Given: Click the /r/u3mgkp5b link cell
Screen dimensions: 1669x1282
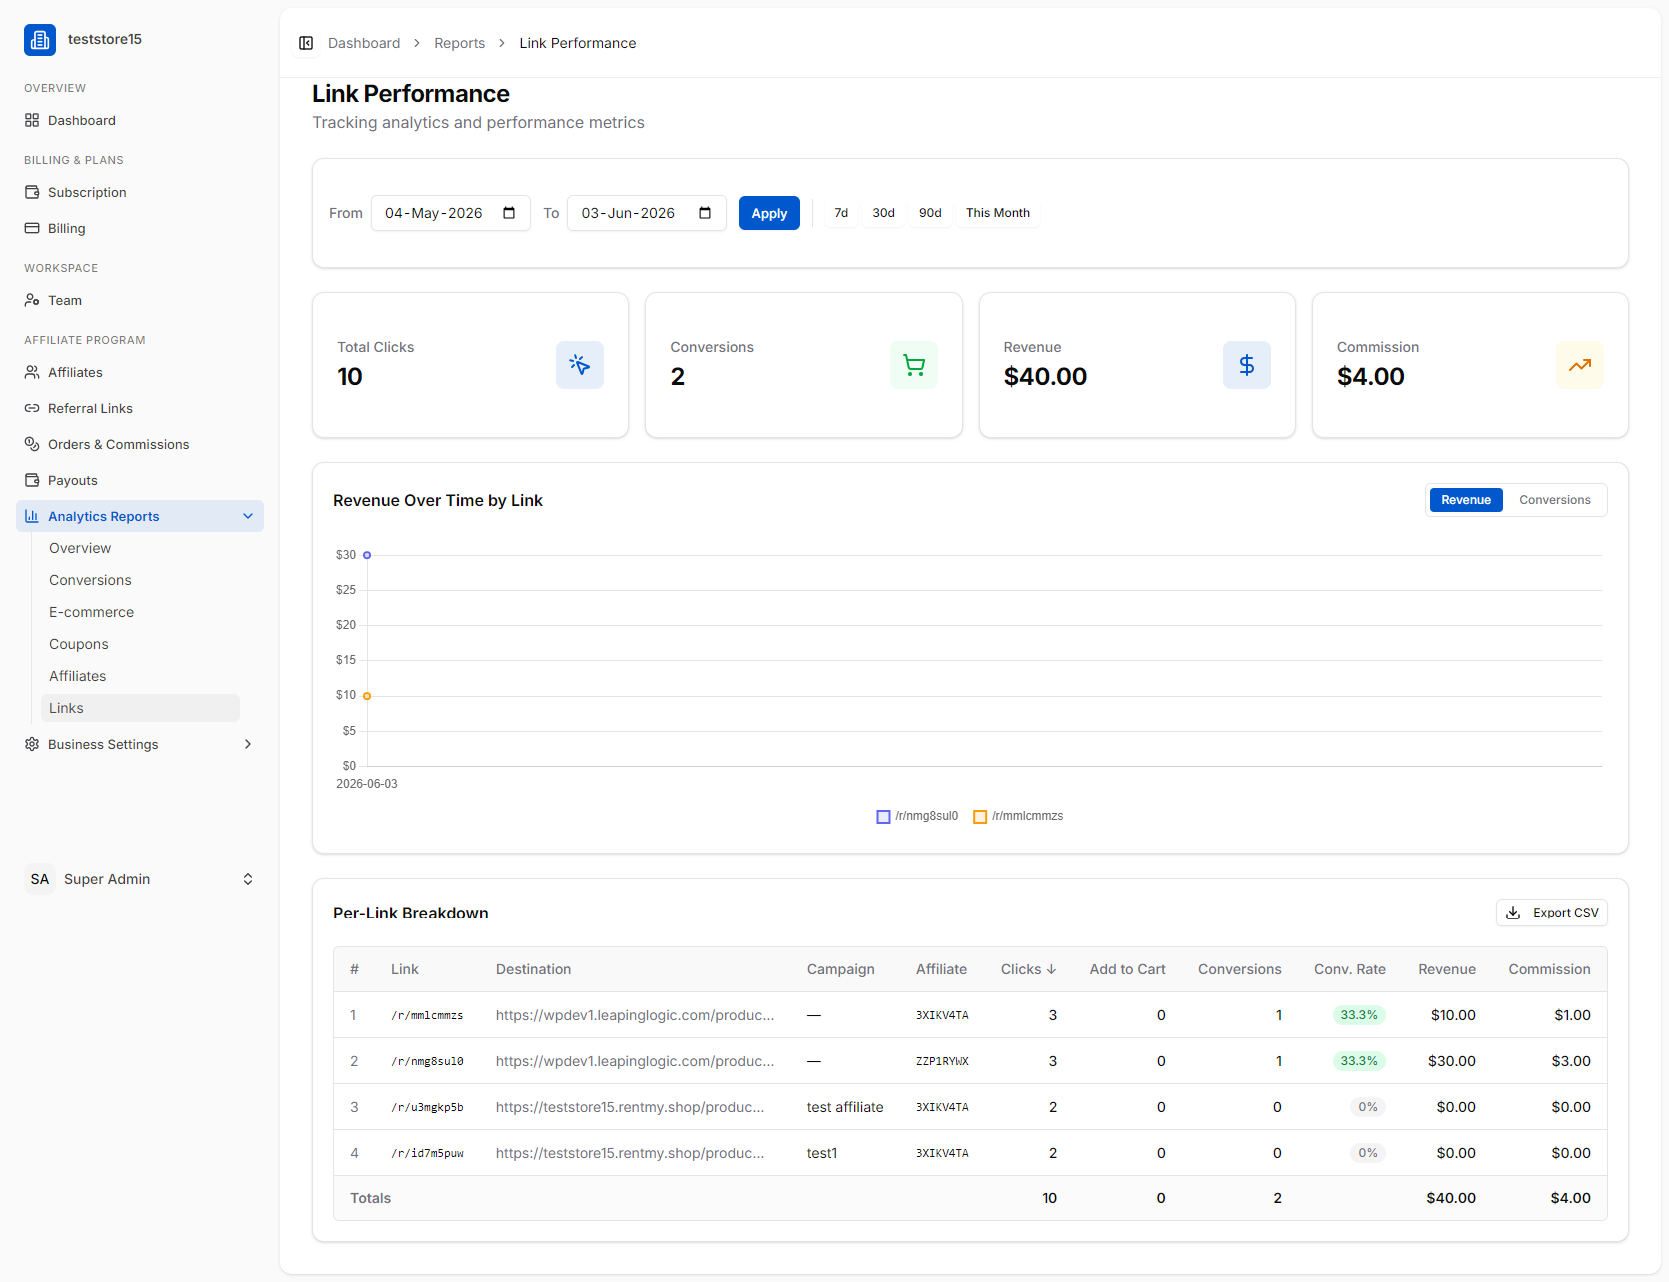Looking at the screenshot, I should 427,1107.
